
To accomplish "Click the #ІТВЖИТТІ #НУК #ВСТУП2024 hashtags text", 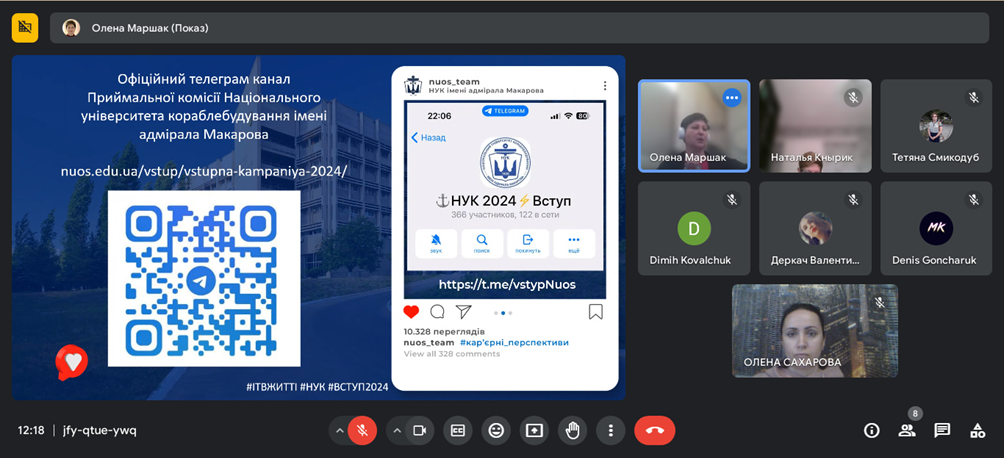I will pos(317,388).
